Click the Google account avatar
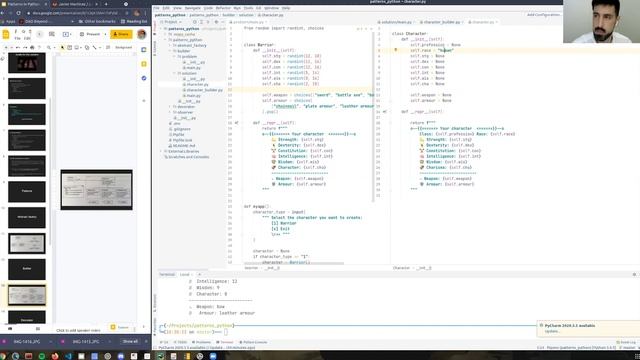 [x=142, y=34]
